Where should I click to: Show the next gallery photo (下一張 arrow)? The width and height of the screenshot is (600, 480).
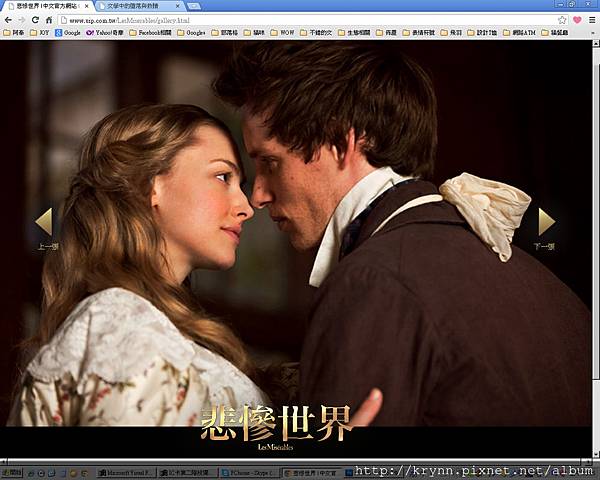pyautogui.click(x=547, y=222)
